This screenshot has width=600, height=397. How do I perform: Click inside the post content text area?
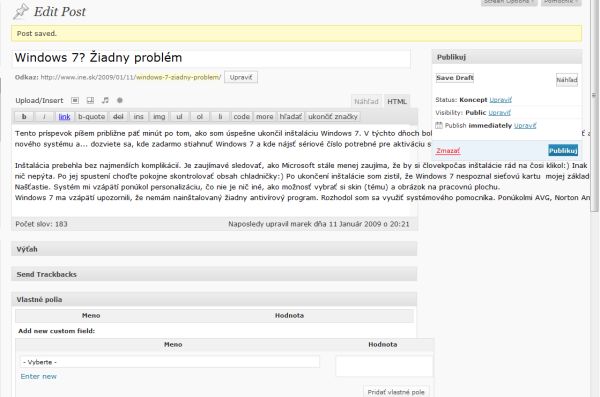coord(214,170)
